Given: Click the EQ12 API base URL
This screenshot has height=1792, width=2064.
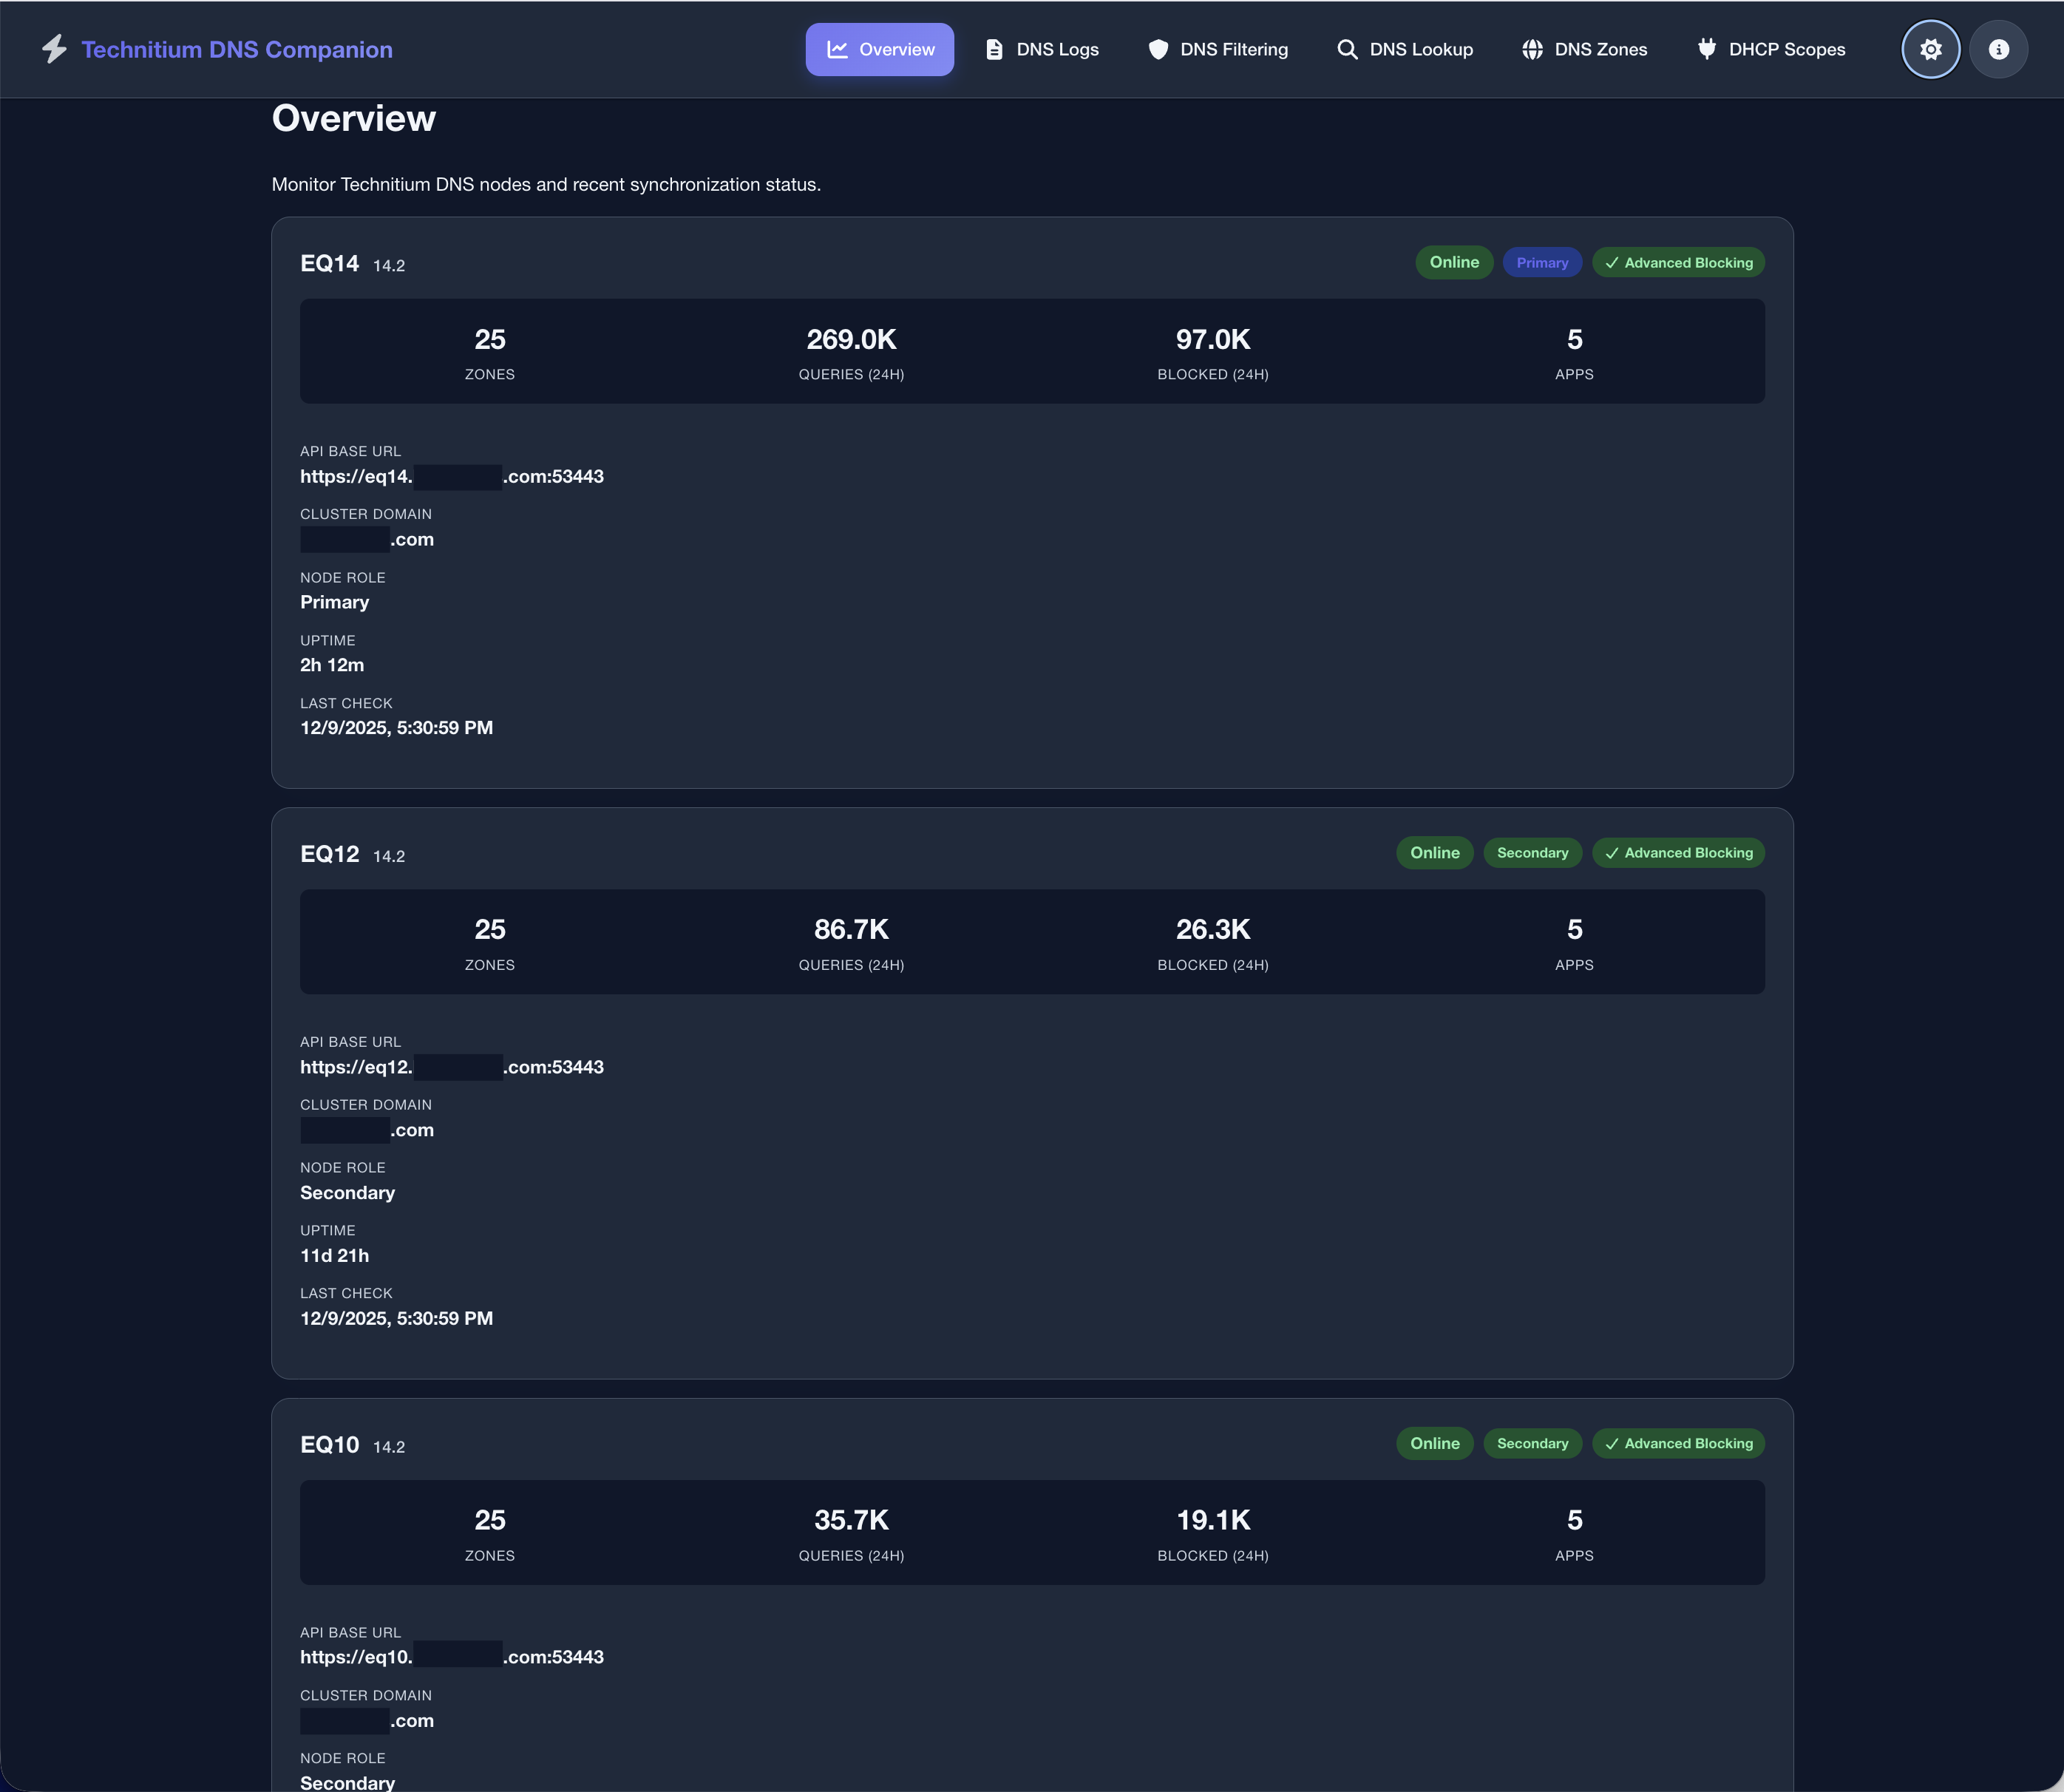Looking at the screenshot, I should [x=451, y=1067].
